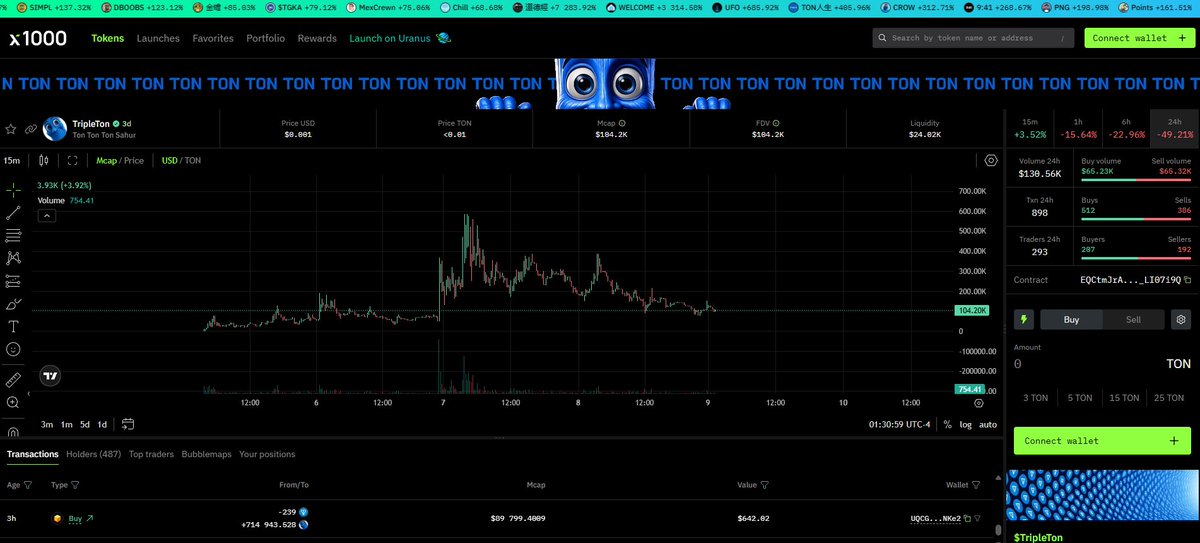Open the Buy transaction external link
This screenshot has width=1200, height=543.
point(89,519)
